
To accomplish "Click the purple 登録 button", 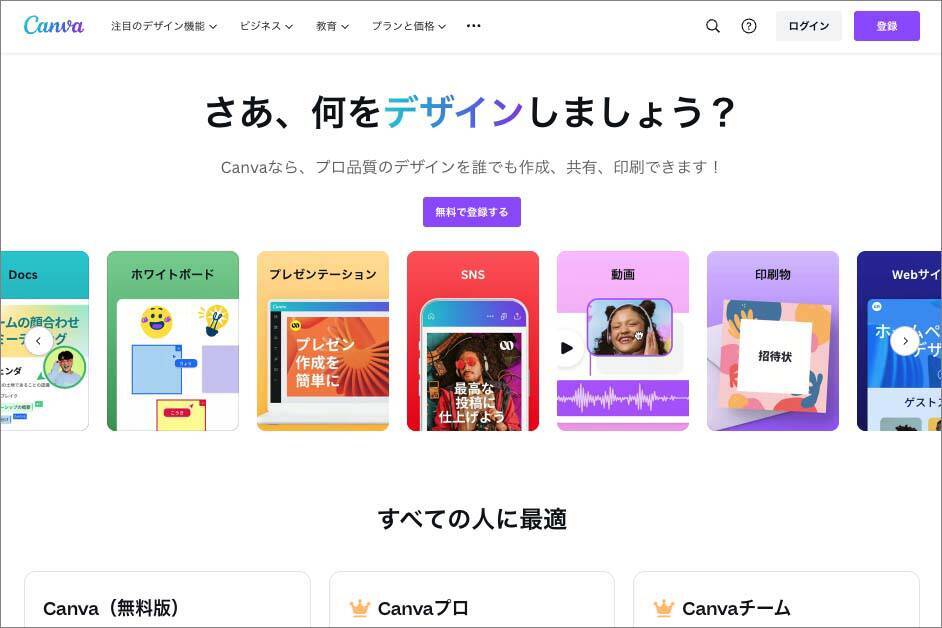I will coord(887,26).
